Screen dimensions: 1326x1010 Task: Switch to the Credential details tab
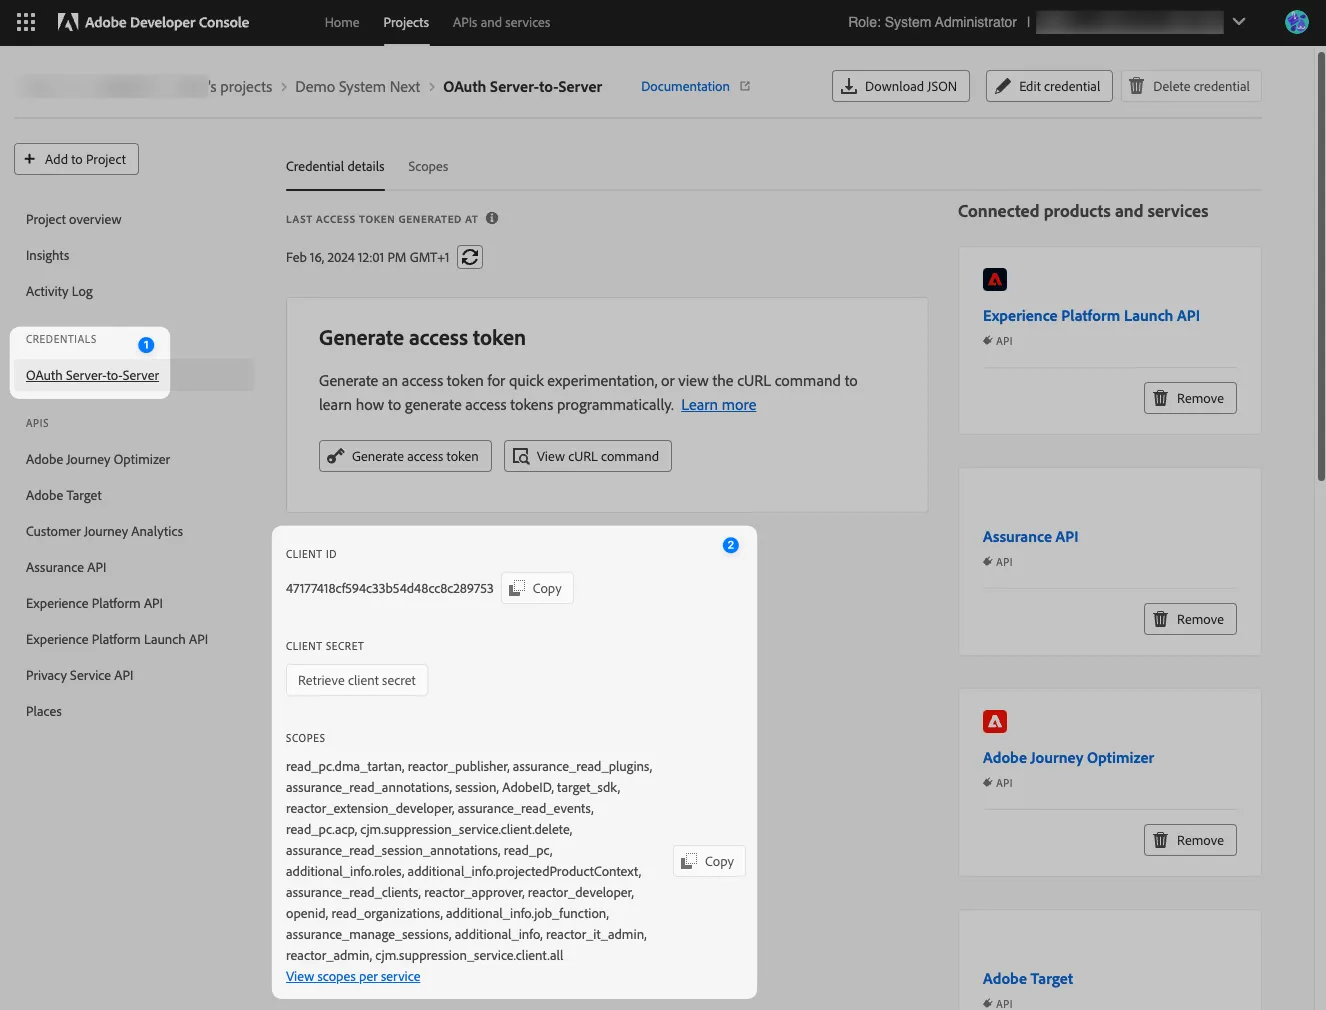[335, 167]
